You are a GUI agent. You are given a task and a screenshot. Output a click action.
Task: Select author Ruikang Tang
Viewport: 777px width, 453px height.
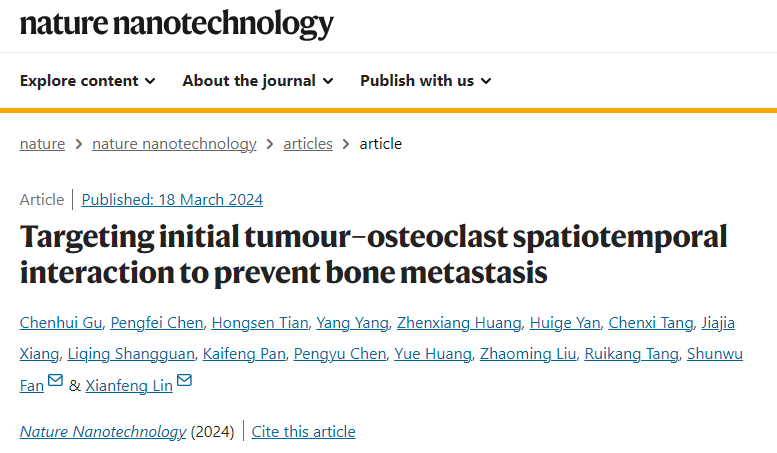coord(631,354)
